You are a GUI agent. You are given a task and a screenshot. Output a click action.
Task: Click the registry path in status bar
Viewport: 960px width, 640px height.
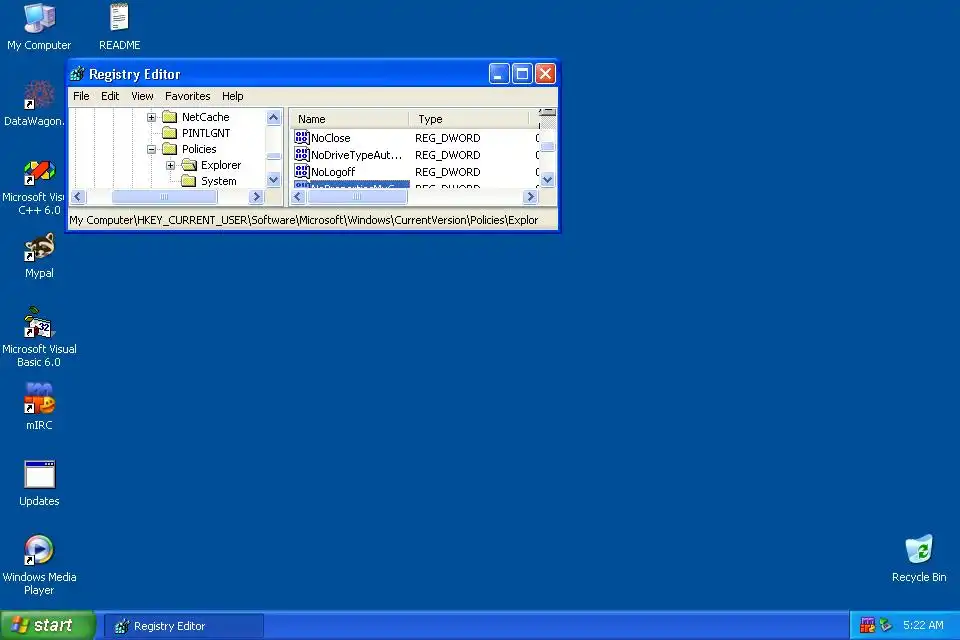tap(304, 220)
